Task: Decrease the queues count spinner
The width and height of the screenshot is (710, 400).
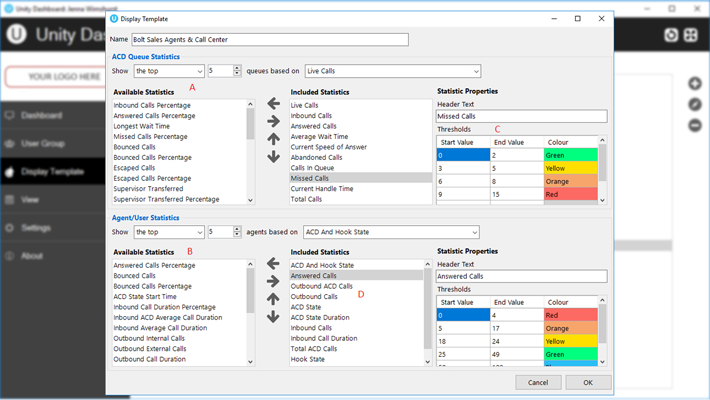Action: click(x=237, y=74)
